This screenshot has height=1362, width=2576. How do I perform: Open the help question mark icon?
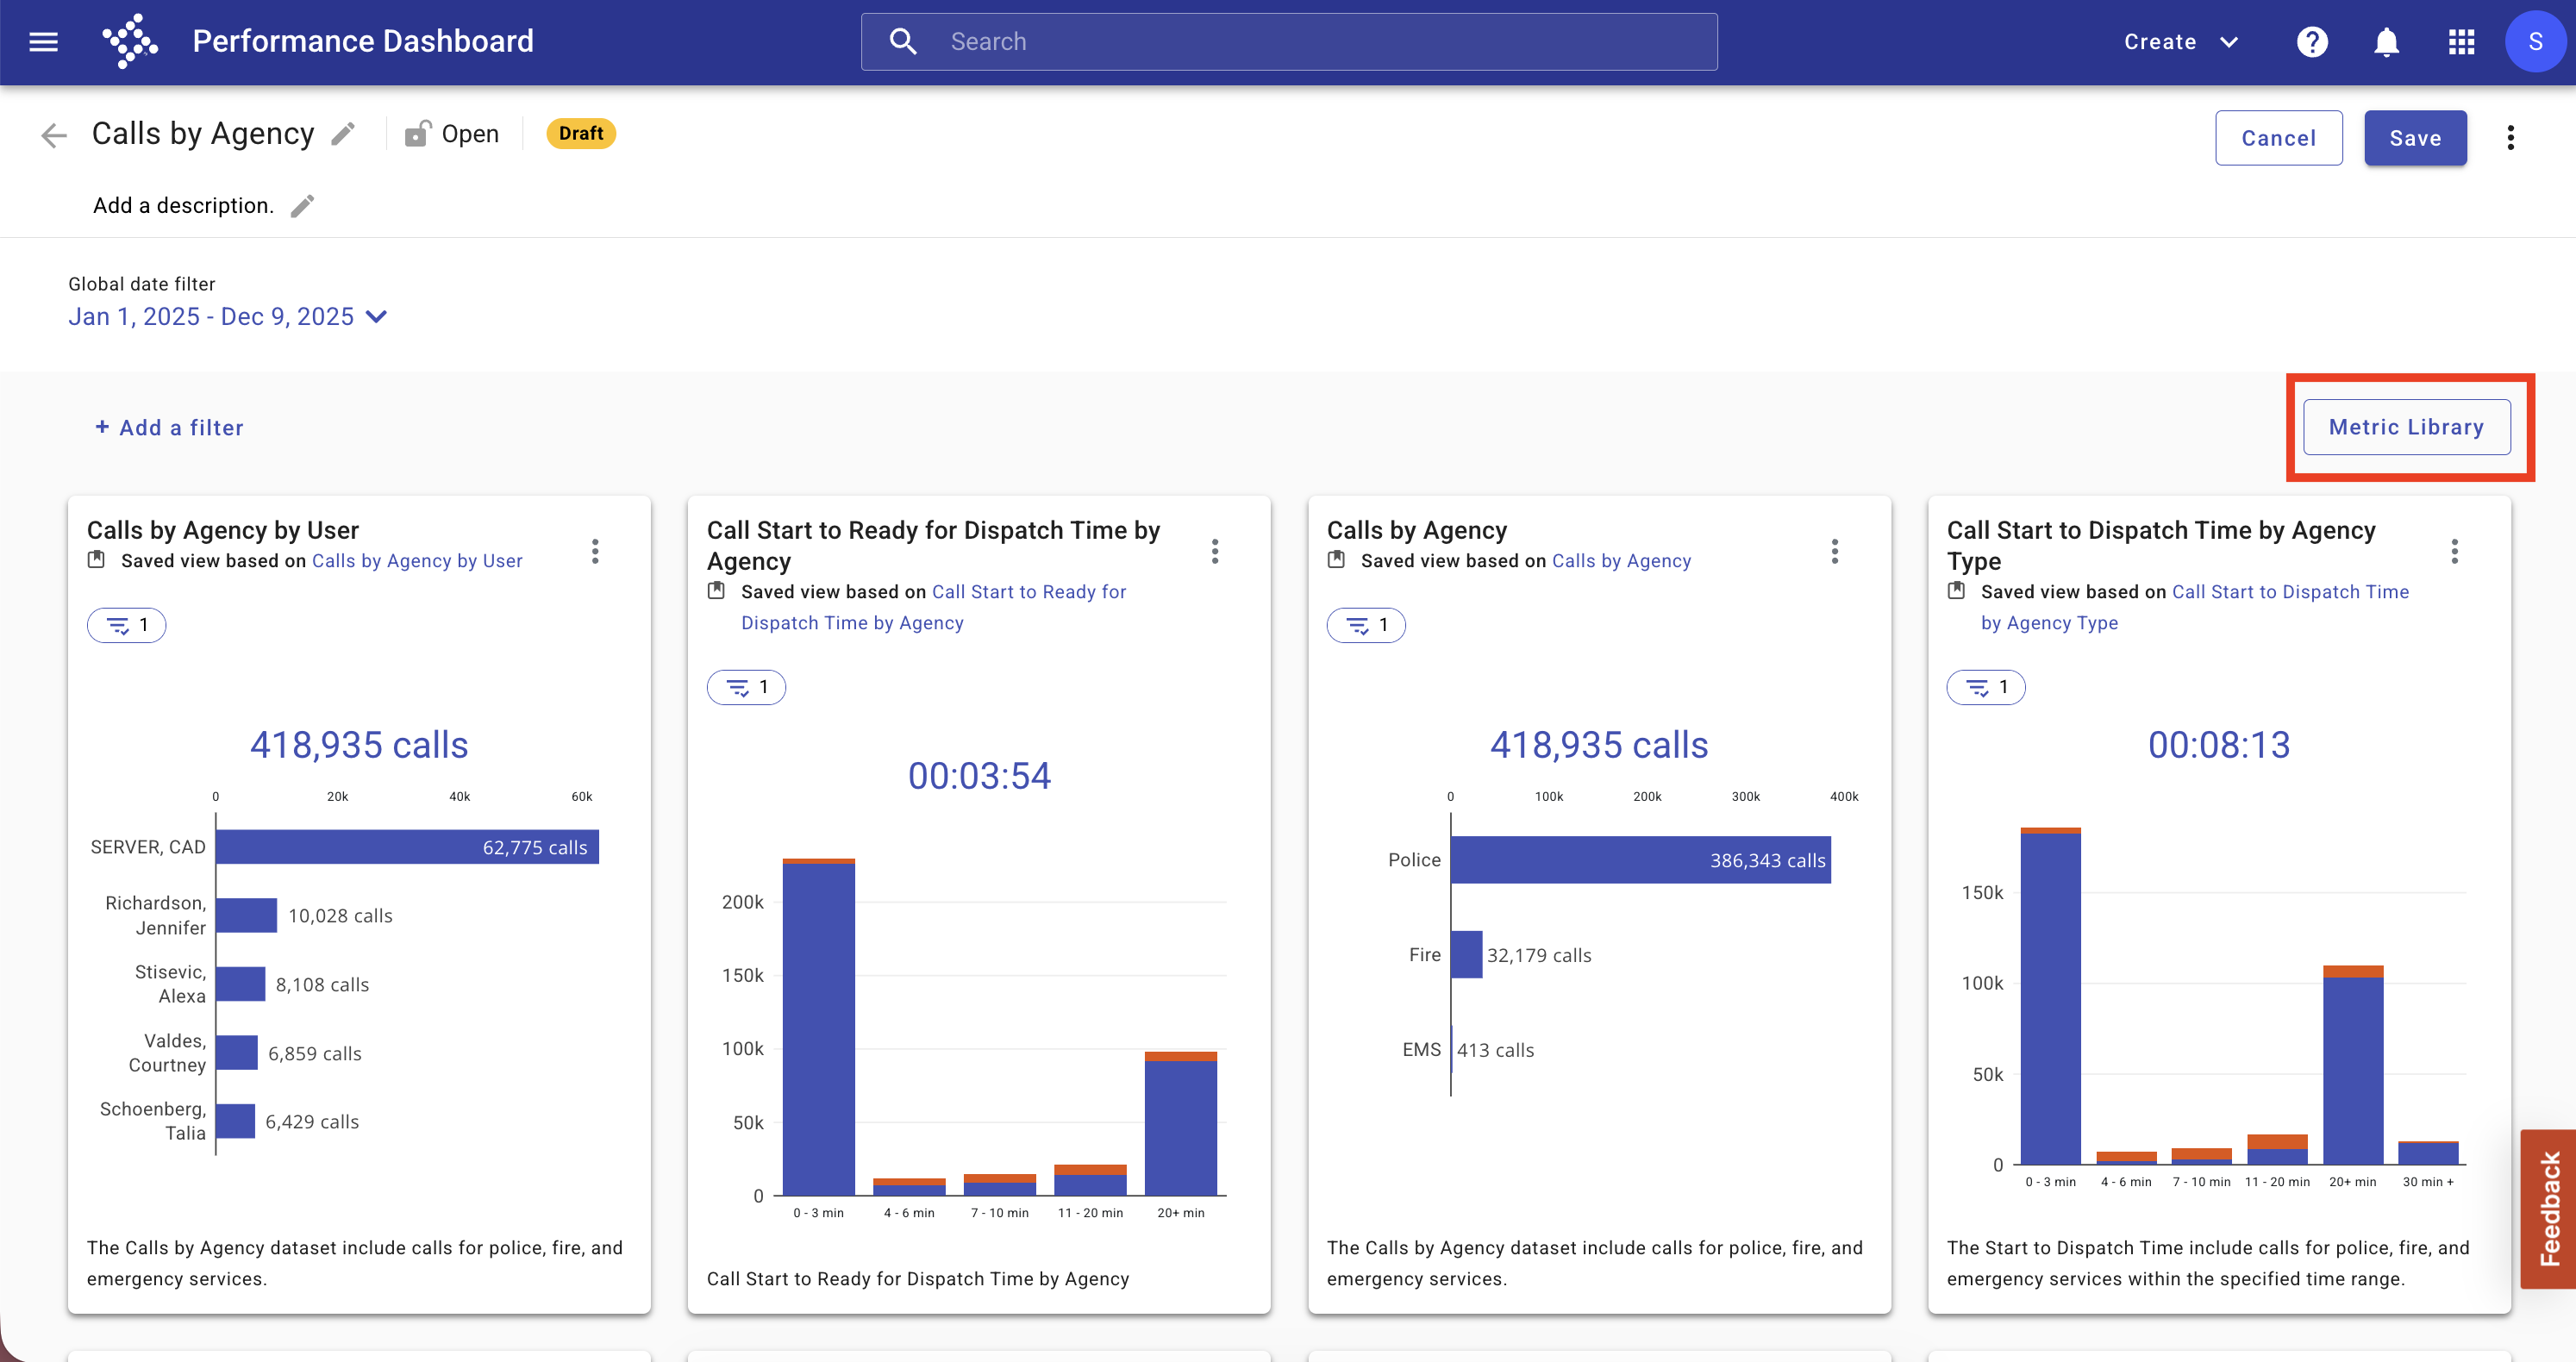point(2312,42)
